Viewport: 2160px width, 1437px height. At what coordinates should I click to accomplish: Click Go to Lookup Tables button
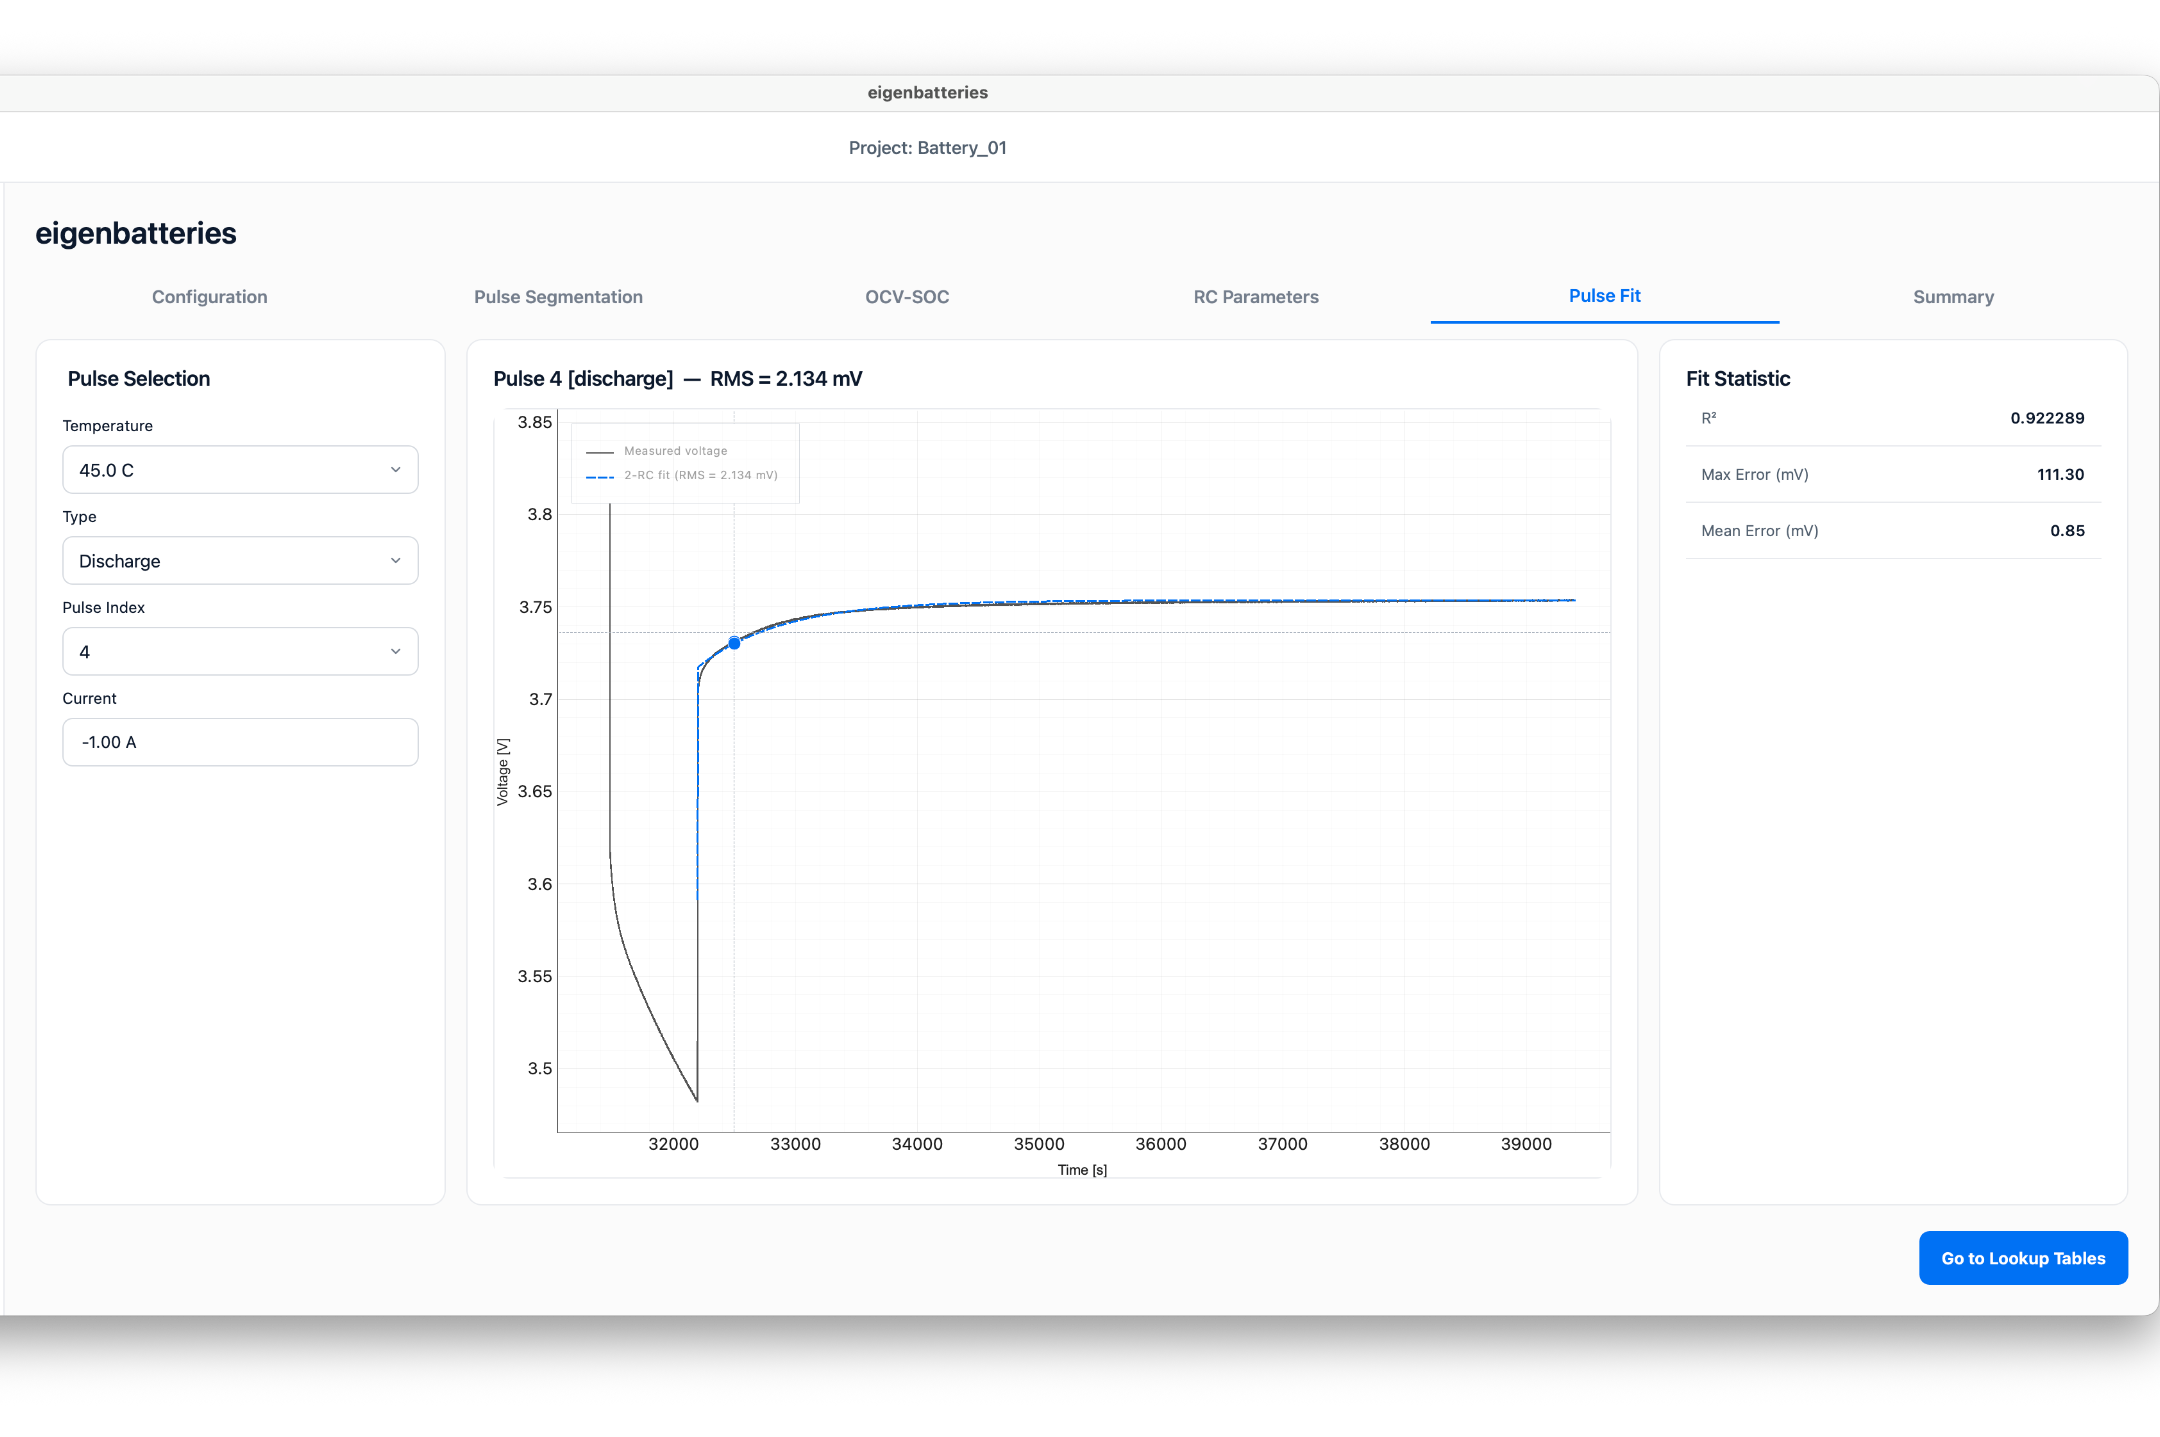[2023, 1258]
